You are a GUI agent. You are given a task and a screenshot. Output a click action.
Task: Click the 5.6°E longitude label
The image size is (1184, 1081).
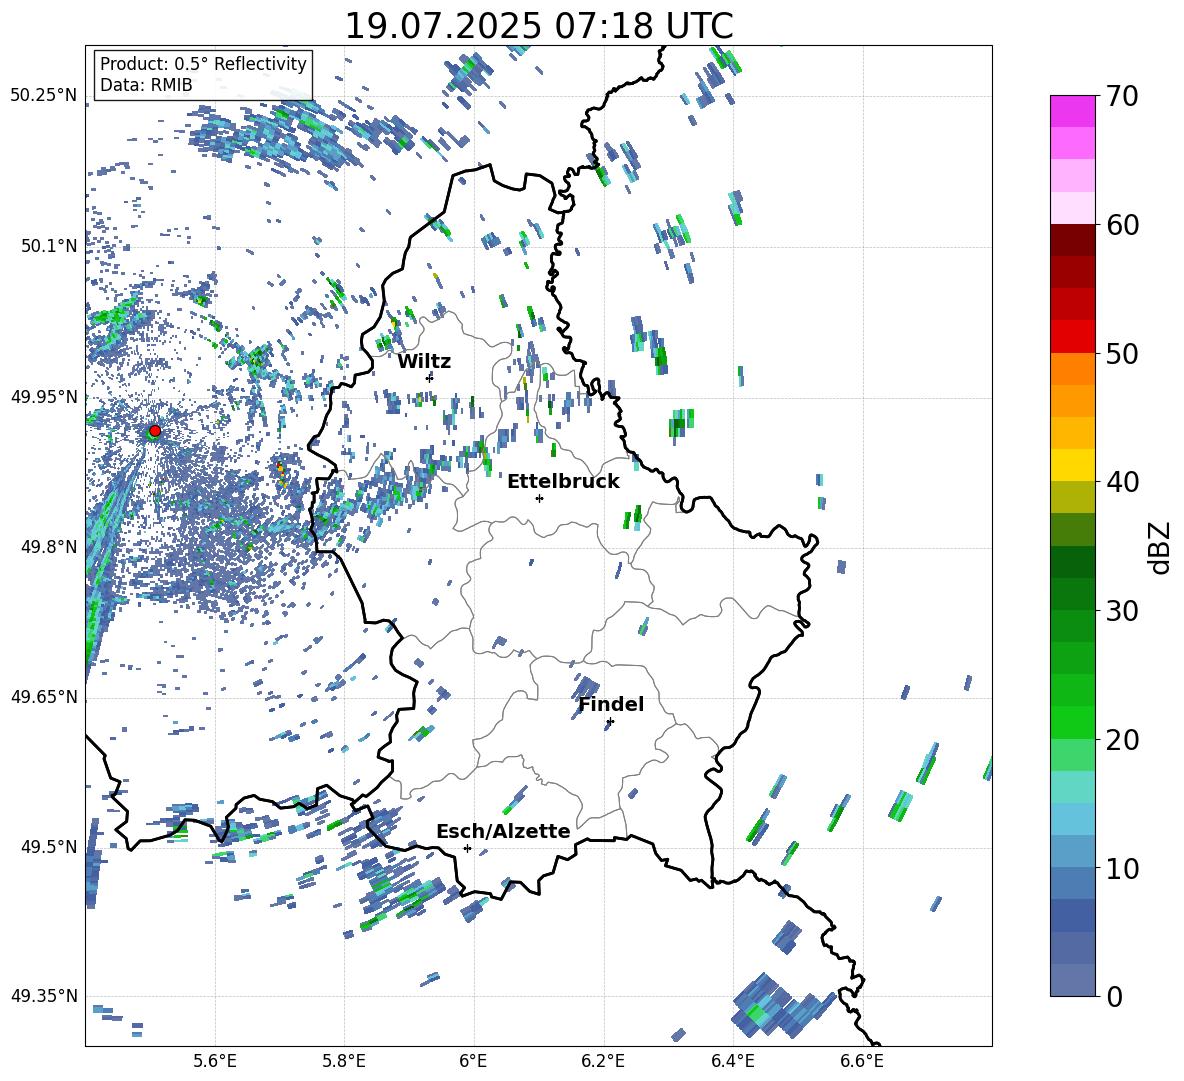click(215, 1061)
